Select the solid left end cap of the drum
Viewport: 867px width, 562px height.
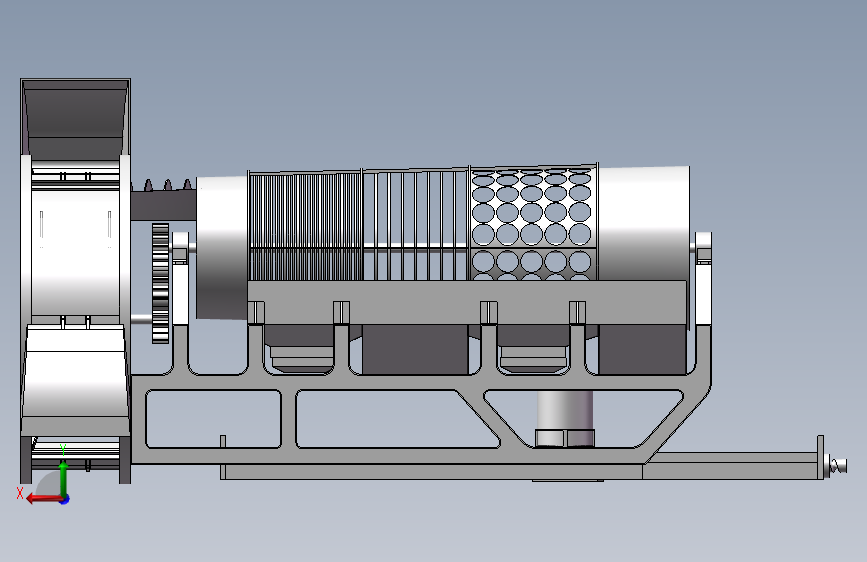(222, 247)
